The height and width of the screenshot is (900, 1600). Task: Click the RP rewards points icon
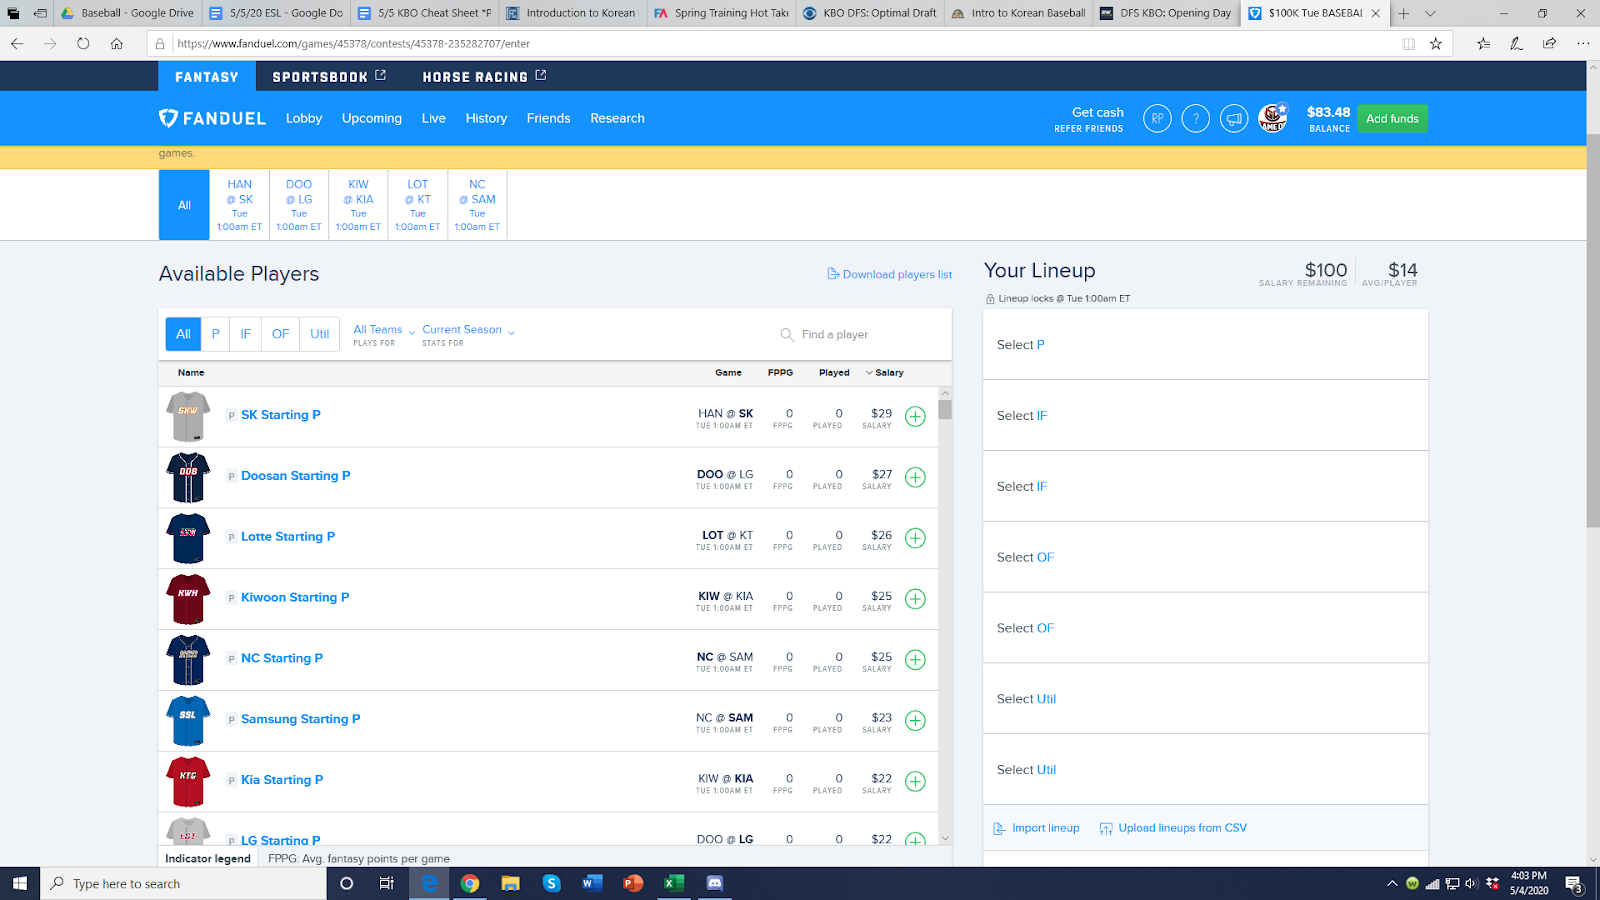click(1157, 118)
